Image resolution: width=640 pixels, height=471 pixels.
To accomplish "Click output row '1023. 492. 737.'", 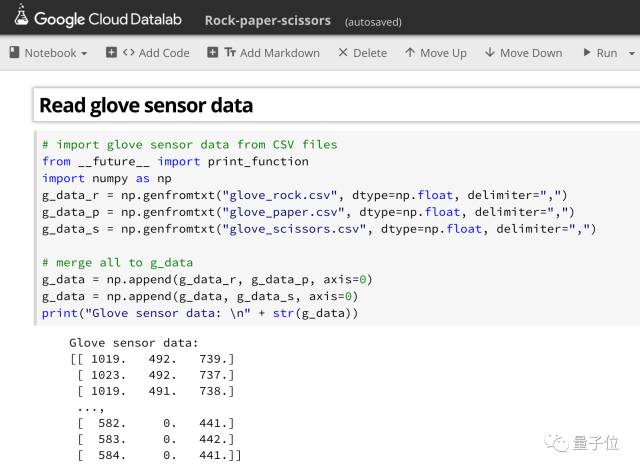I will click(x=156, y=375).
